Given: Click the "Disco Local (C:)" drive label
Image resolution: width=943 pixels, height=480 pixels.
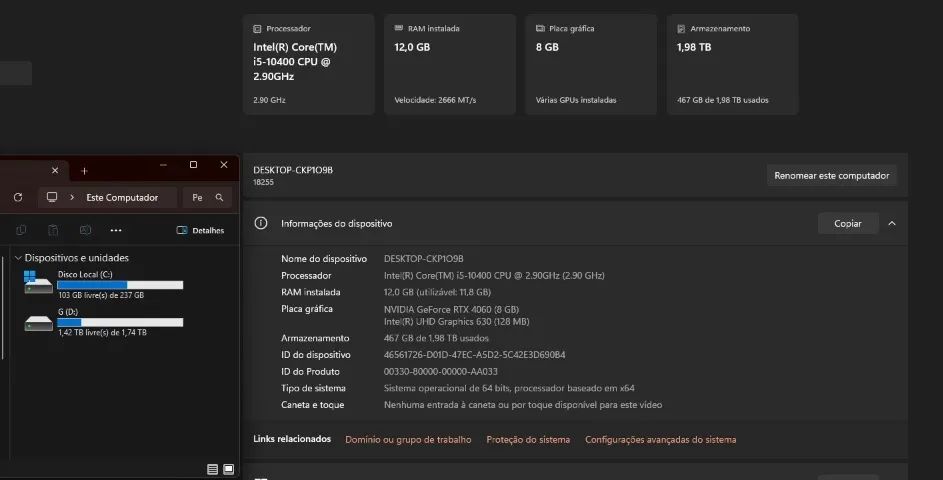Looking at the screenshot, I should 85,274.
